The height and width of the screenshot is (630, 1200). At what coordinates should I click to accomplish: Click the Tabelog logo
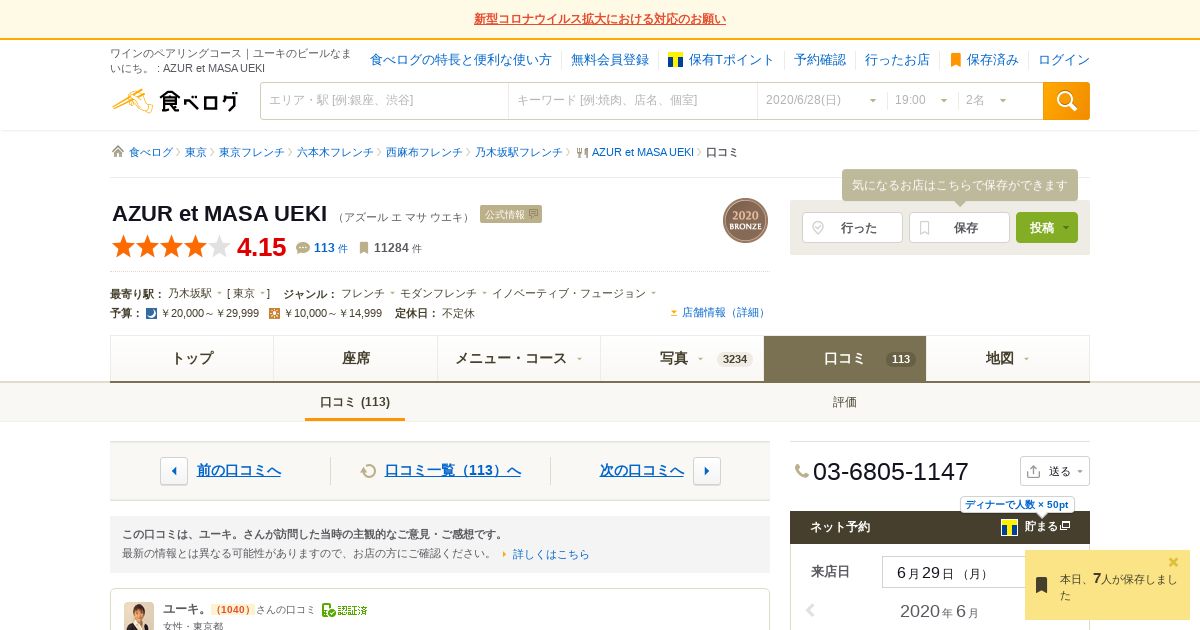coord(175,101)
